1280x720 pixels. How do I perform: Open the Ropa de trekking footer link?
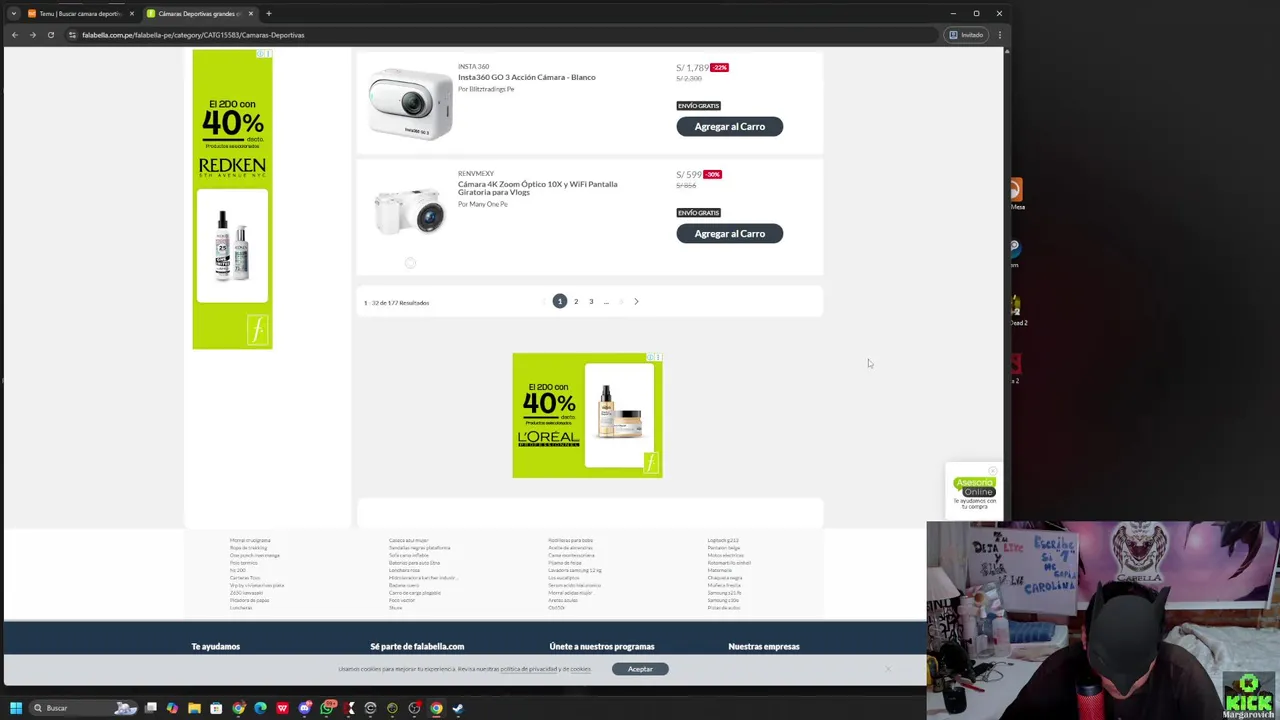click(248, 548)
